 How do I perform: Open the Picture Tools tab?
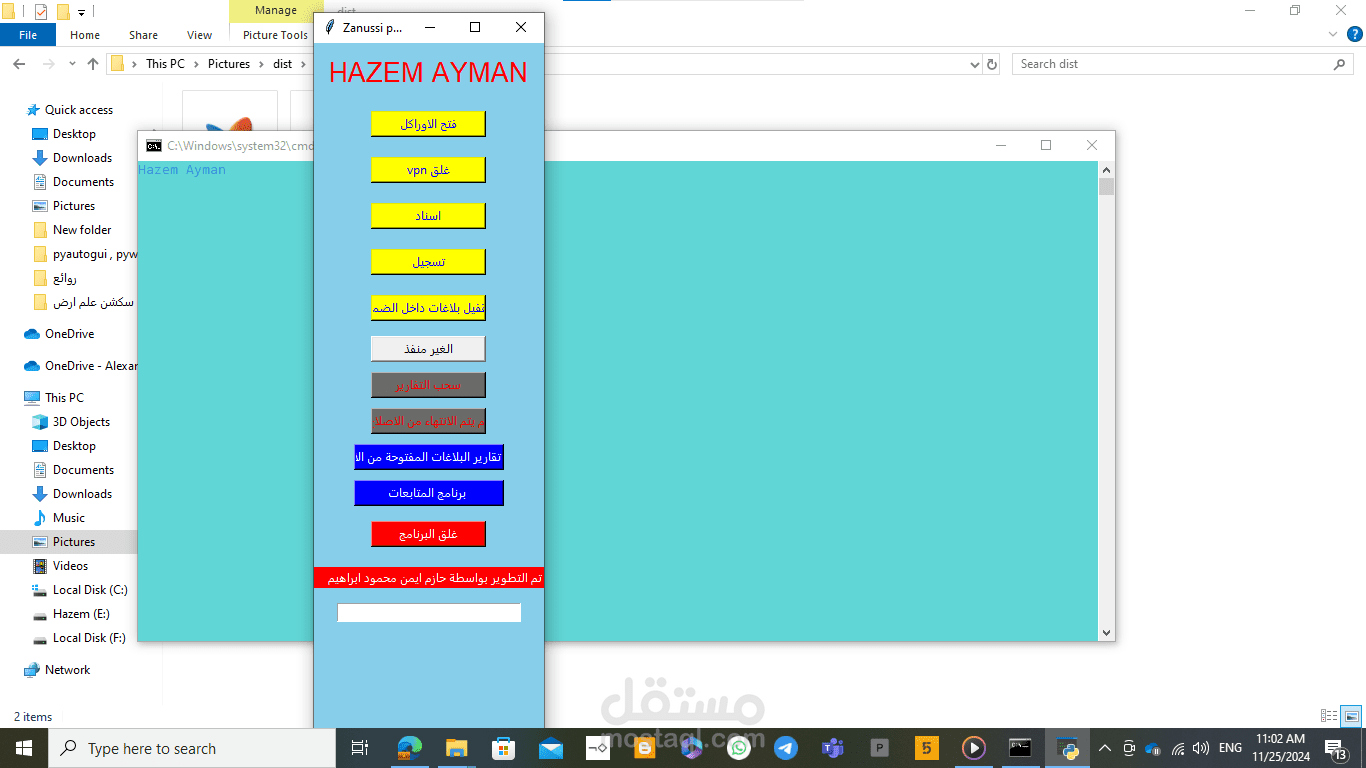coord(275,35)
